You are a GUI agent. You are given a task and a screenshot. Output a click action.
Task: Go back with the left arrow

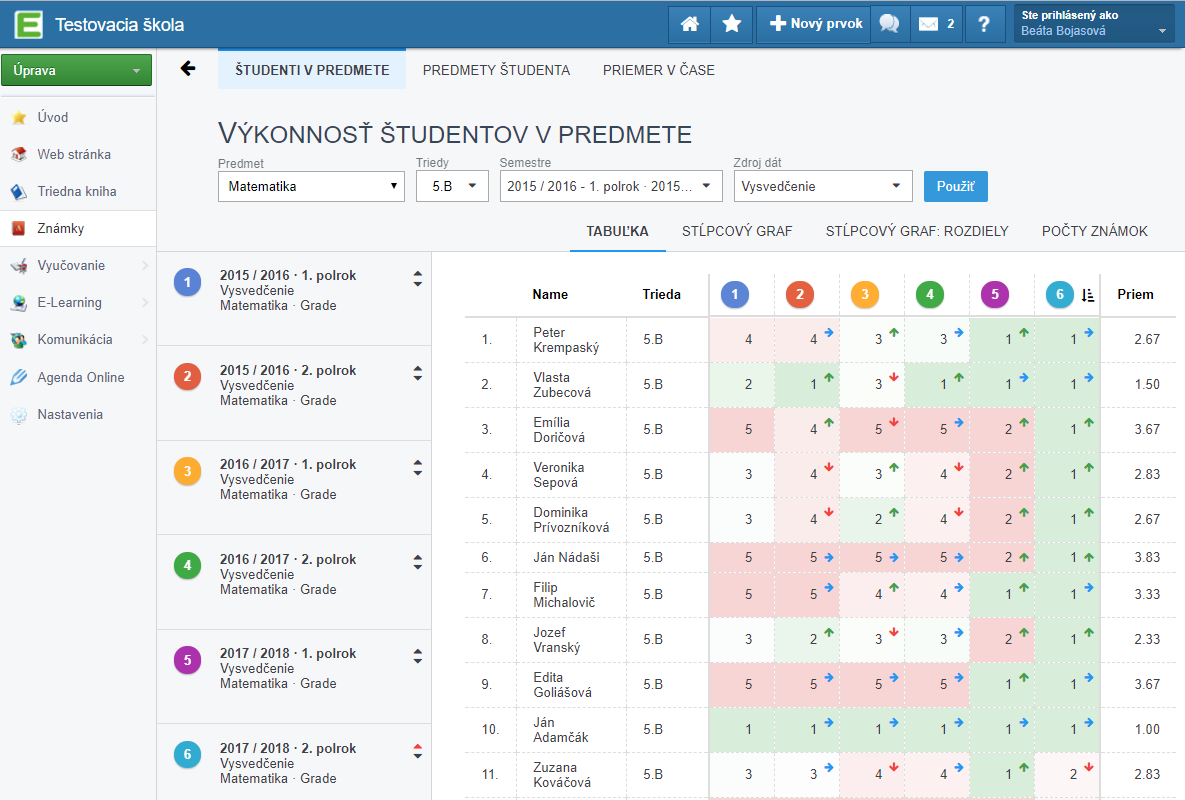point(187,69)
